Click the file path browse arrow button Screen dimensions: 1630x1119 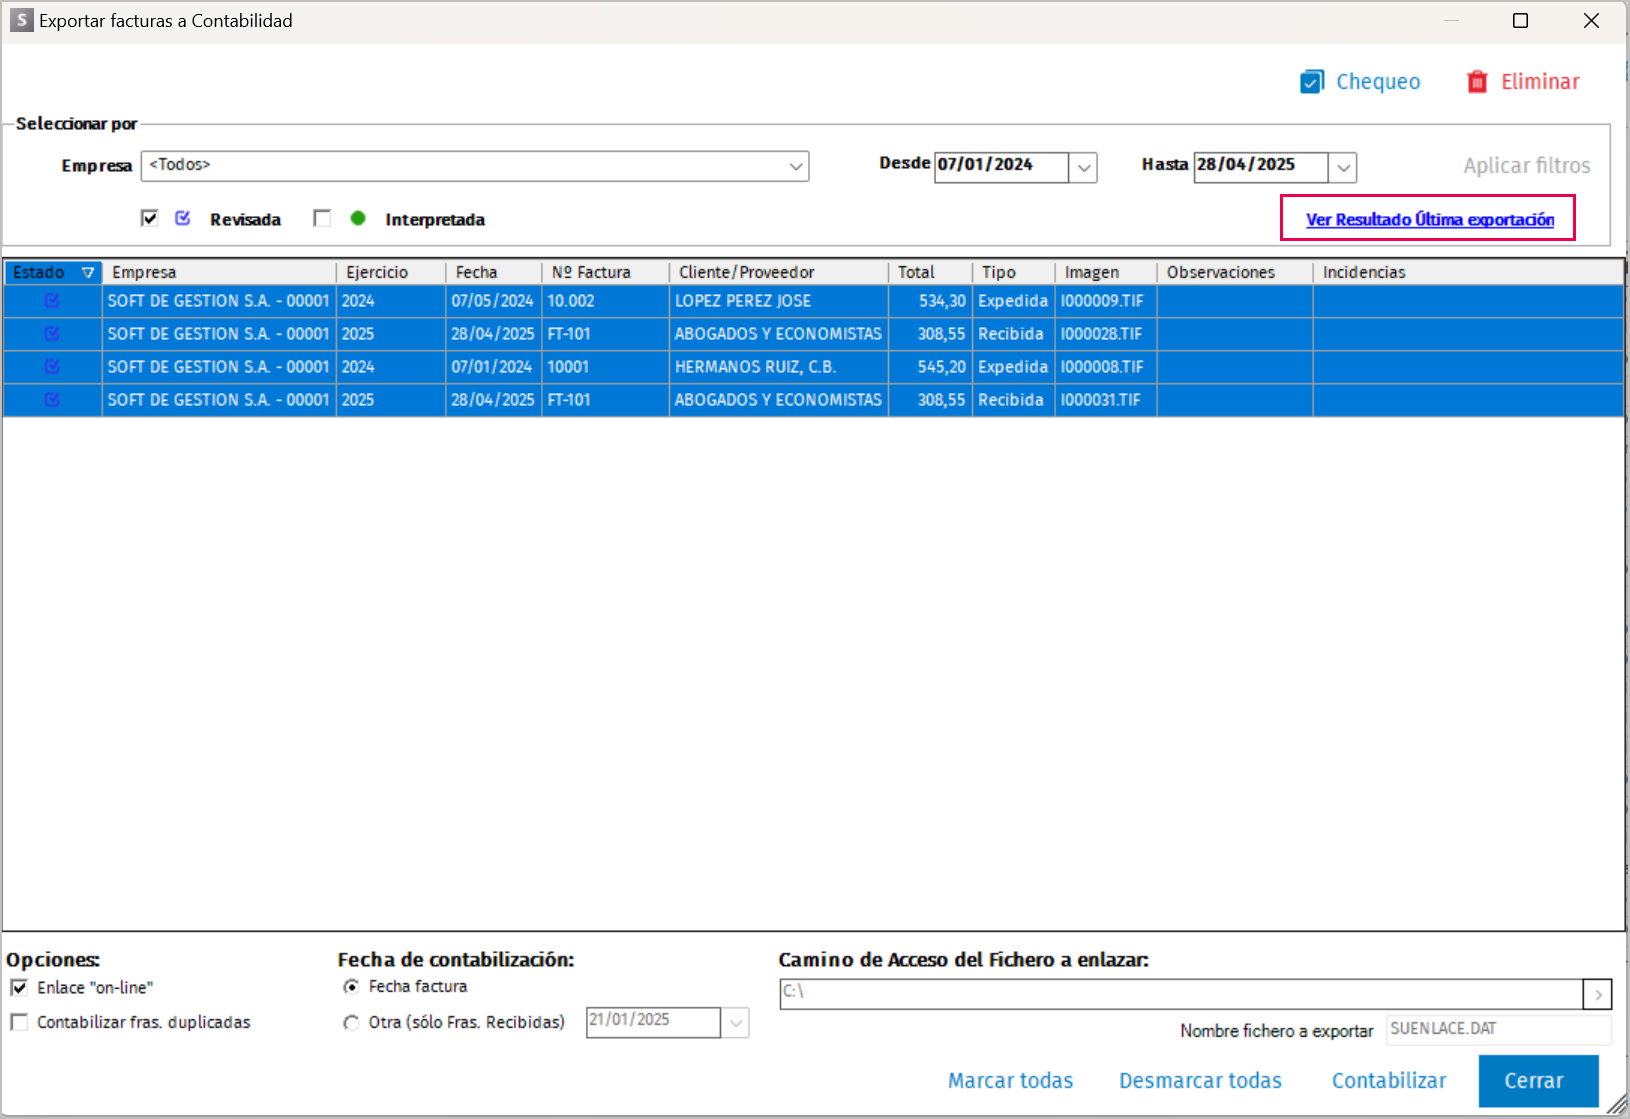pos(1597,994)
